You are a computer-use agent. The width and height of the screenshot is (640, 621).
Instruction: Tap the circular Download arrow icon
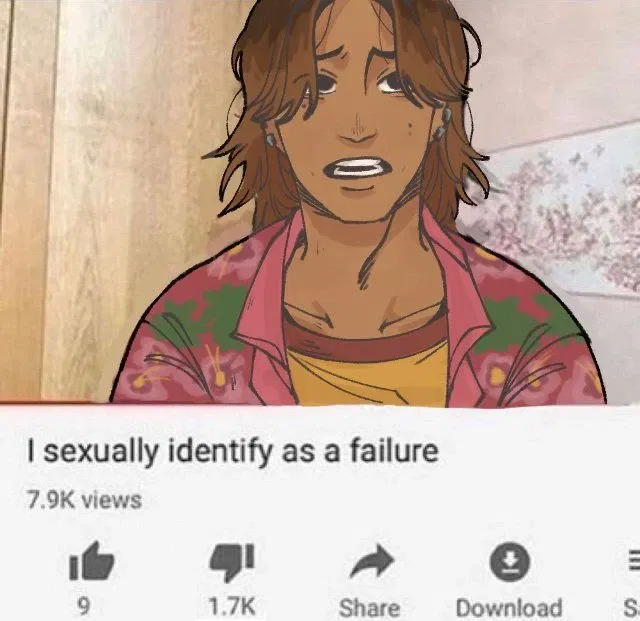click(510, 561)
